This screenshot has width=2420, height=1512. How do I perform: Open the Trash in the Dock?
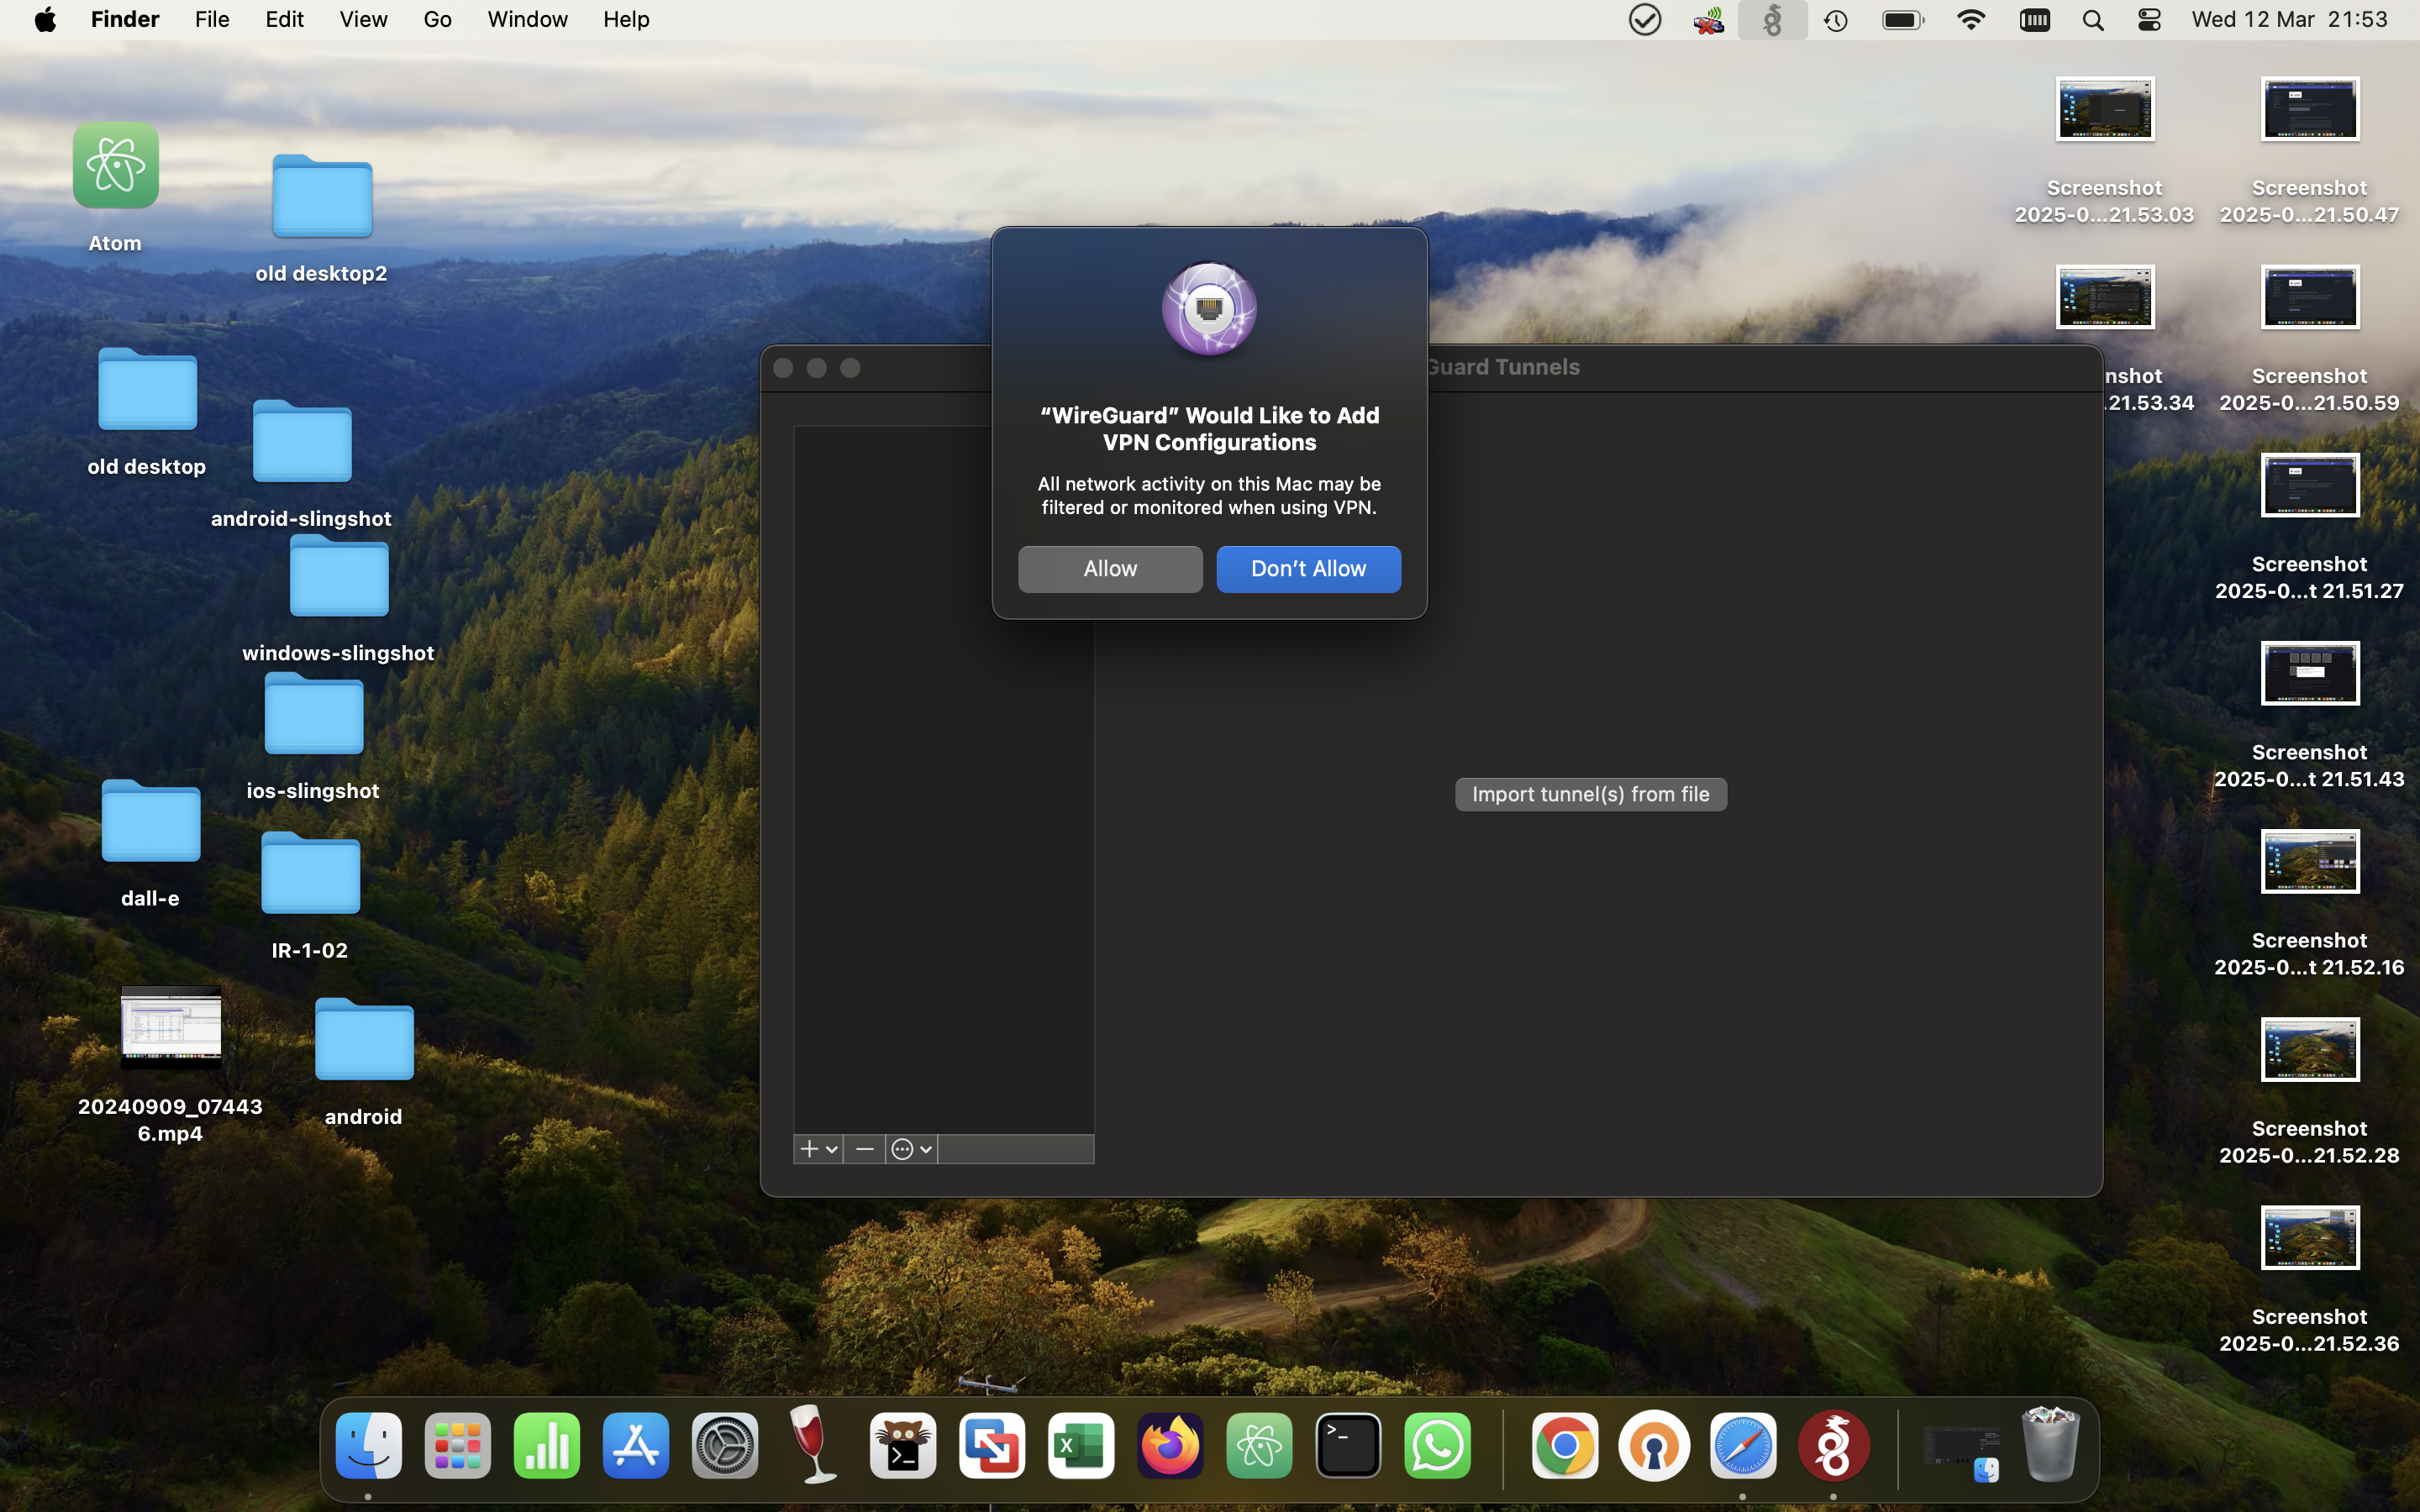[2051, 1446]
